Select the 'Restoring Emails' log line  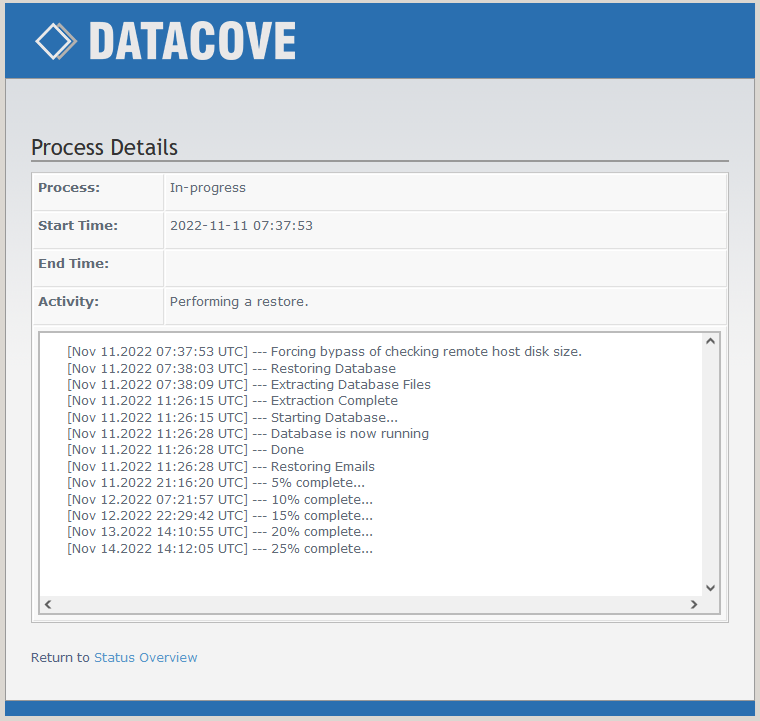click(220, 466)
